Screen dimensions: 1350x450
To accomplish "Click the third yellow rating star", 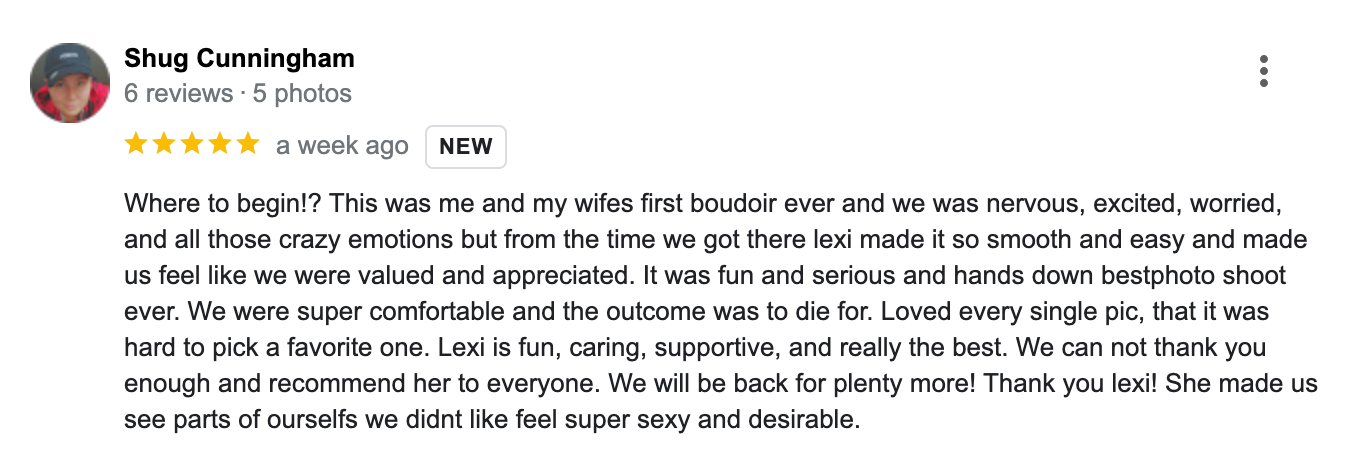I will click(191, 145).
